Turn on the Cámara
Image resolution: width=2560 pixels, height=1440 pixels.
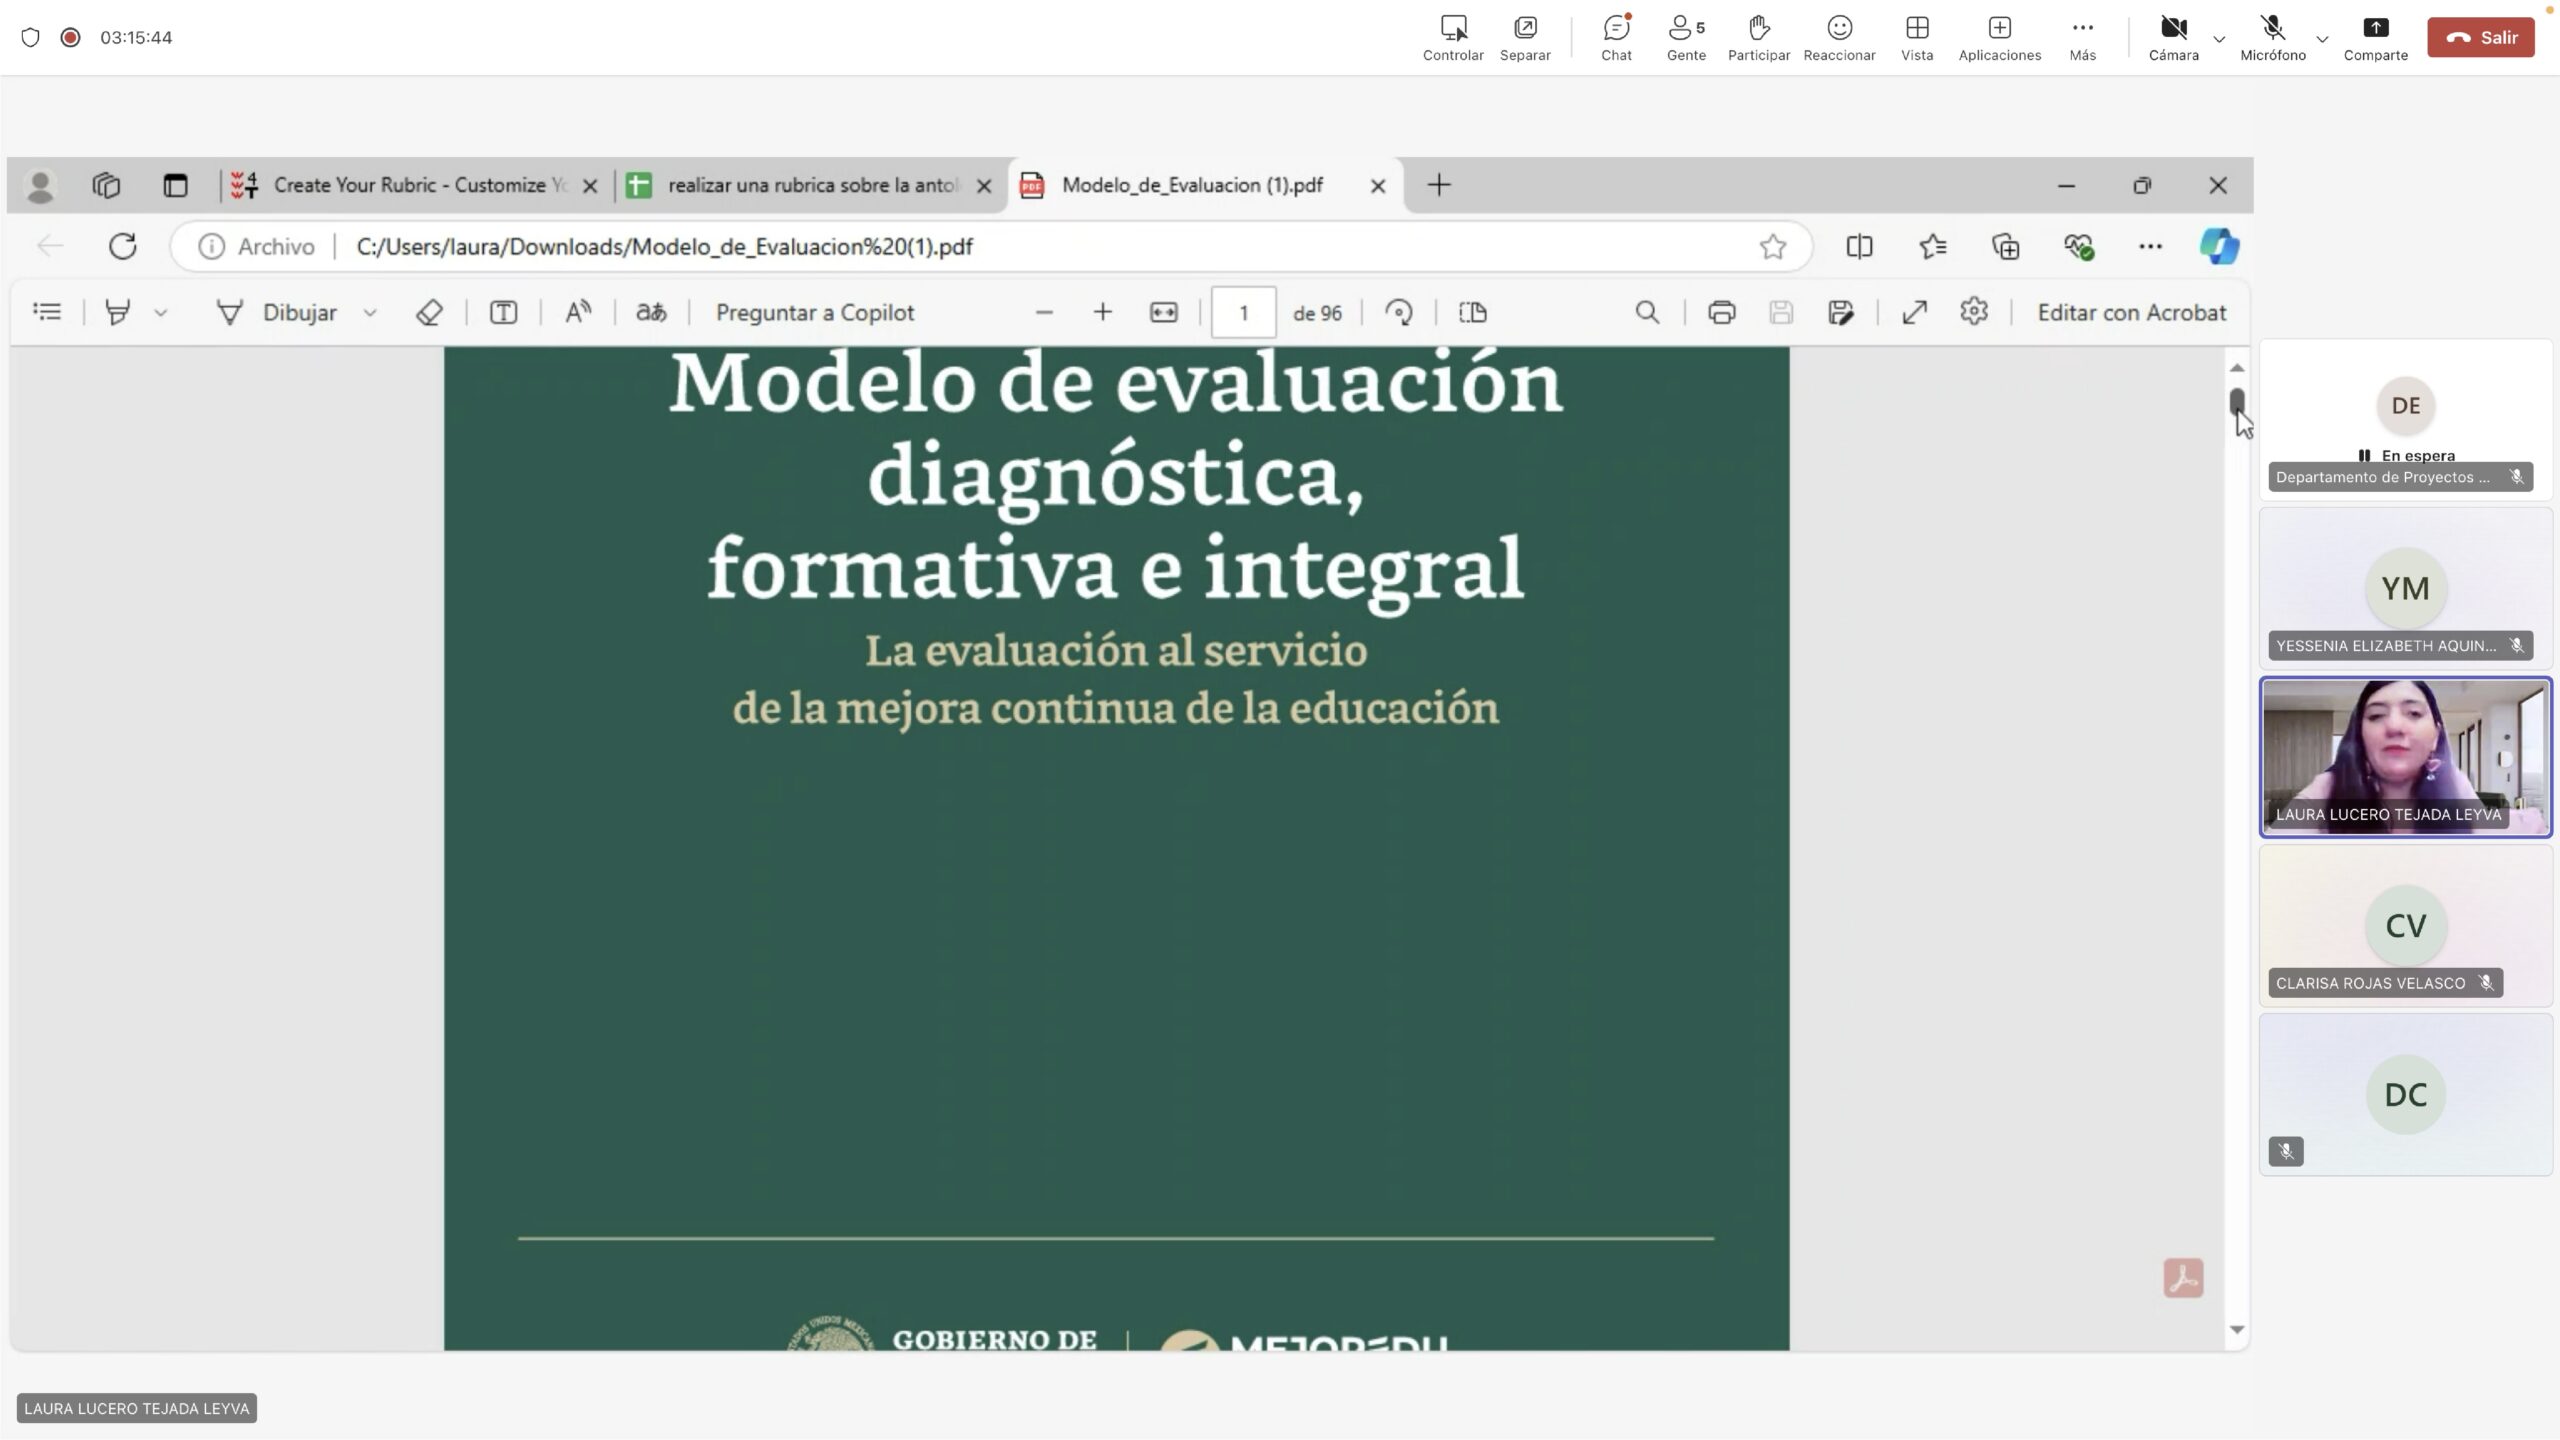(2174, 38)
